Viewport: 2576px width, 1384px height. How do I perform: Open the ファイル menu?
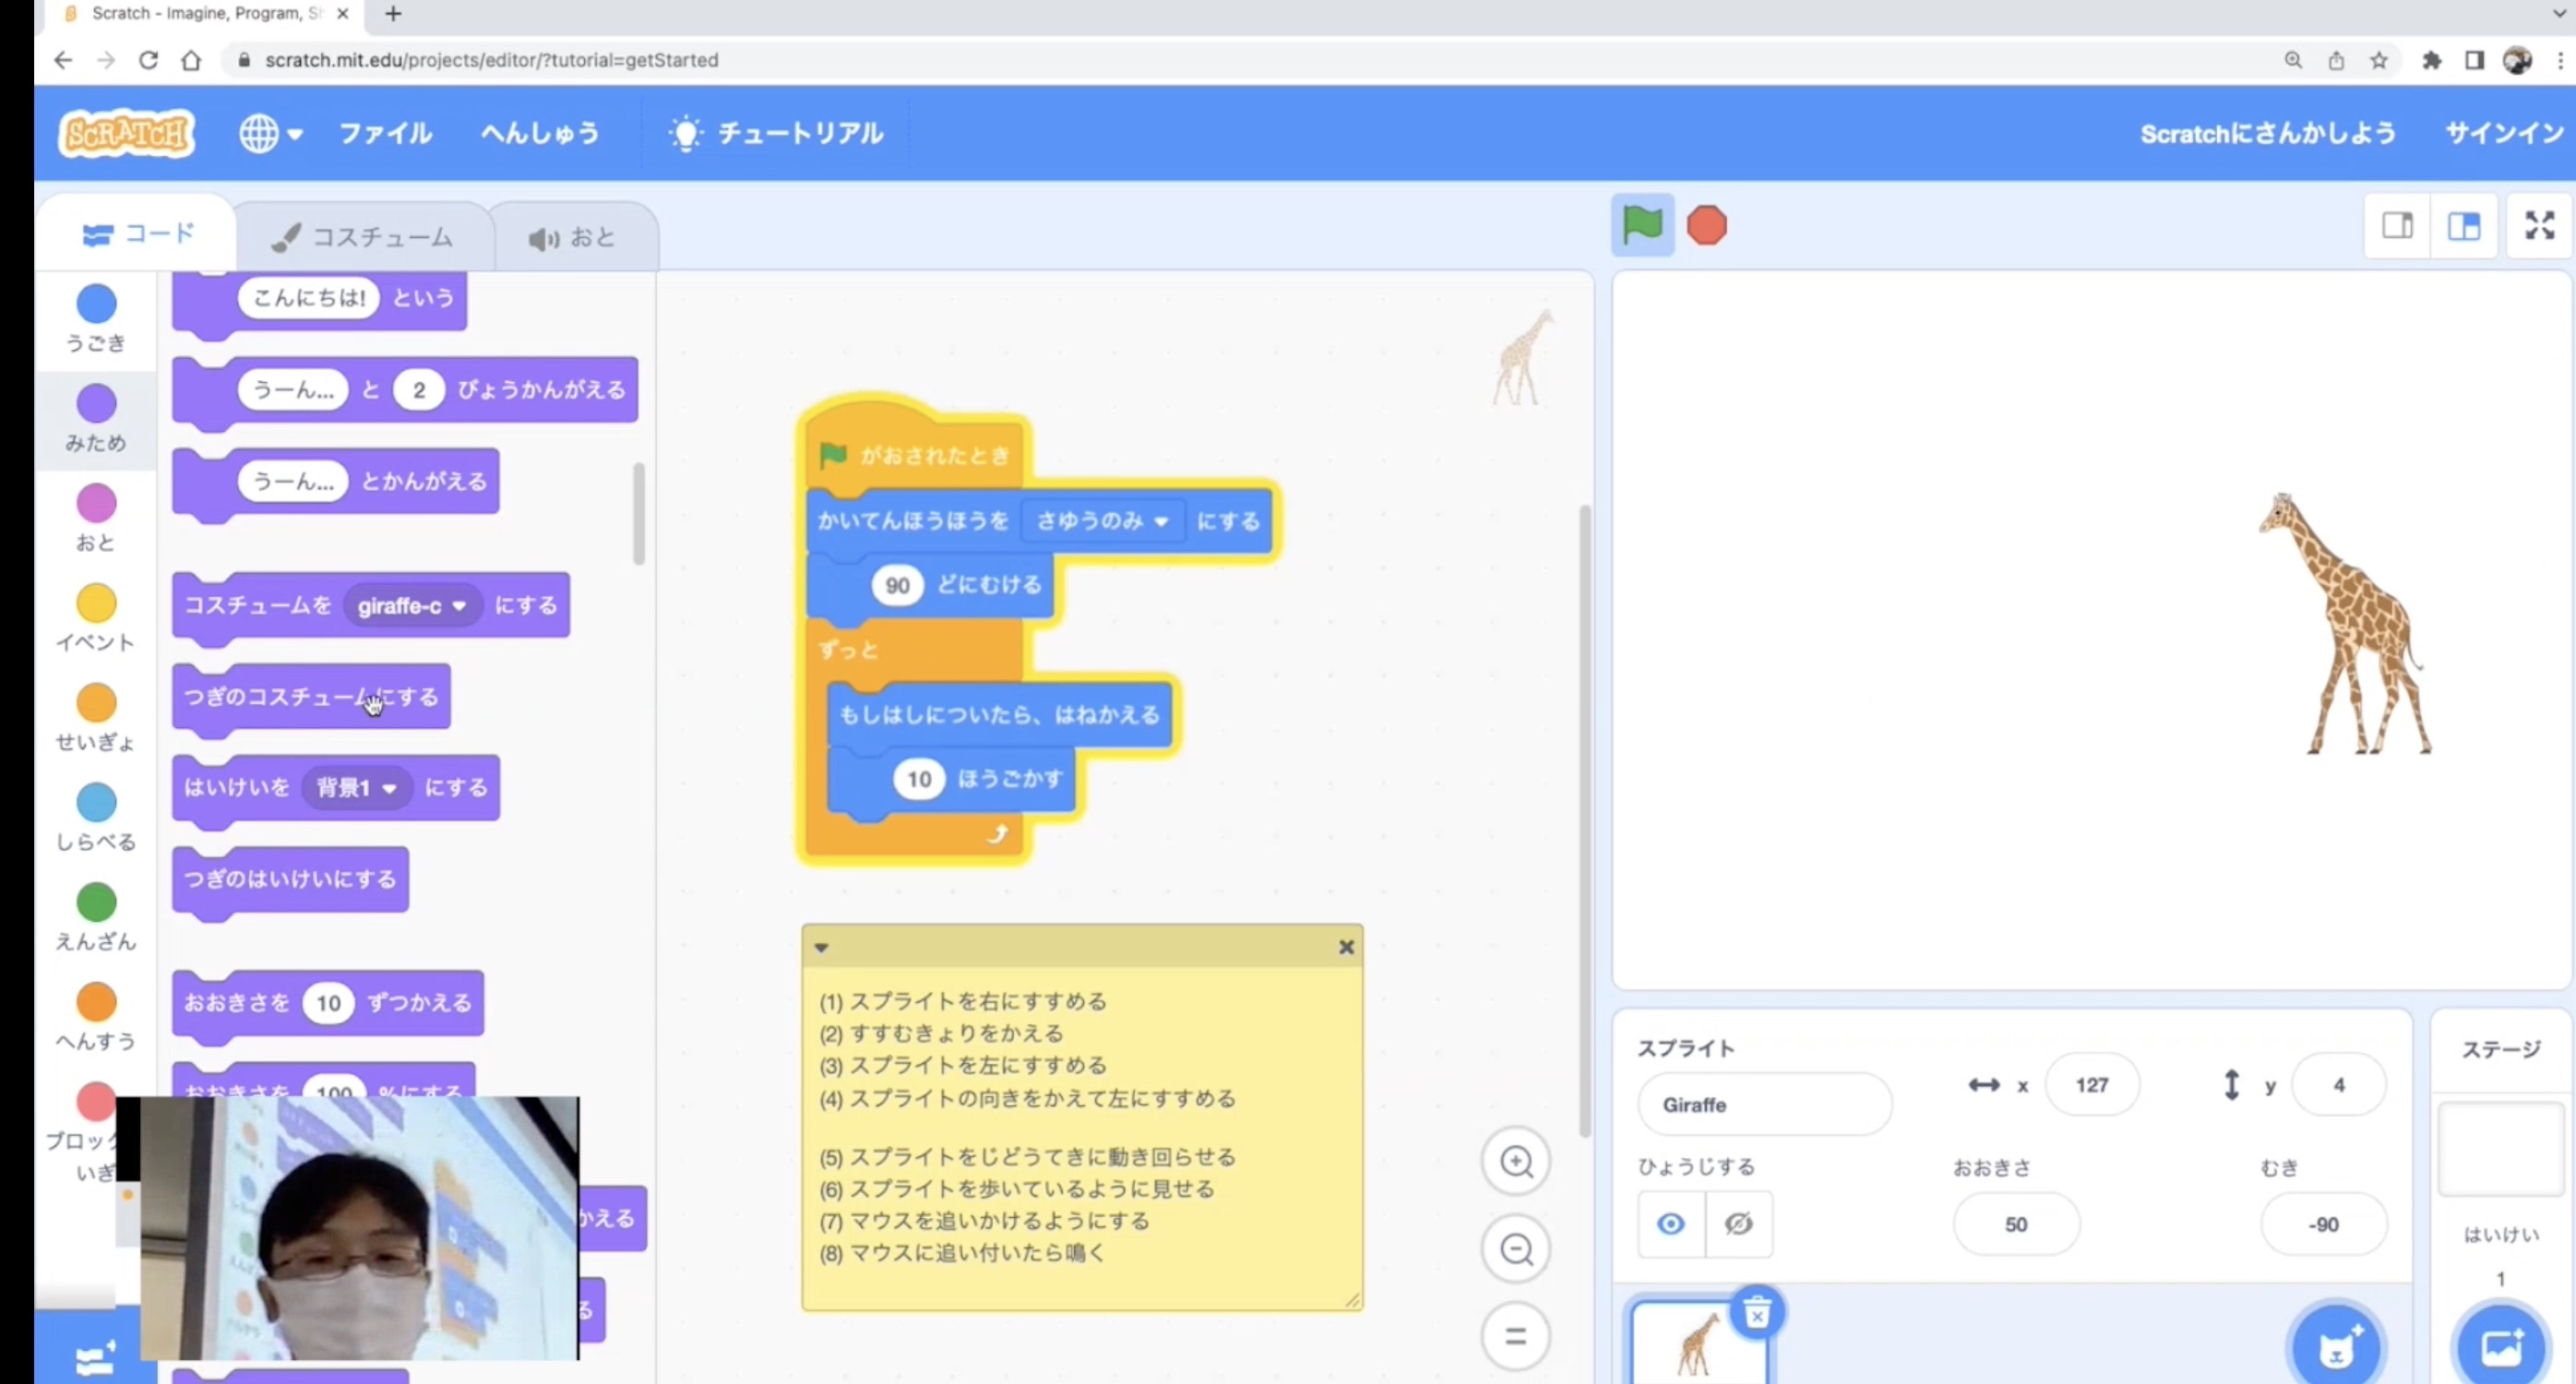pyautogui.click(x=385, y=133)
